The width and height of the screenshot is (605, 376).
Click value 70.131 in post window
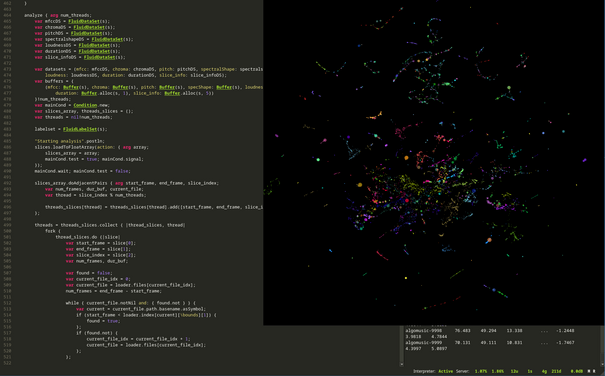[x=462, y=342]
